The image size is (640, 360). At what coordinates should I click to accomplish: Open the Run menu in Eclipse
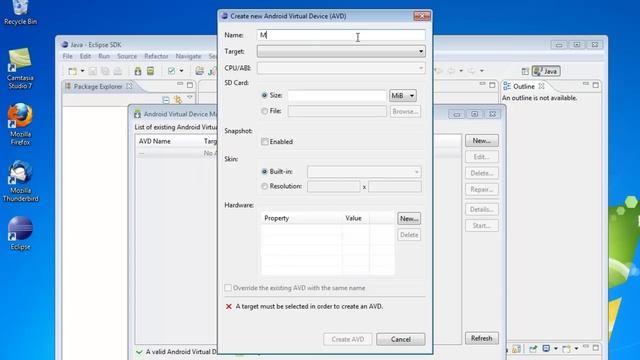click(x=104, y=56)
